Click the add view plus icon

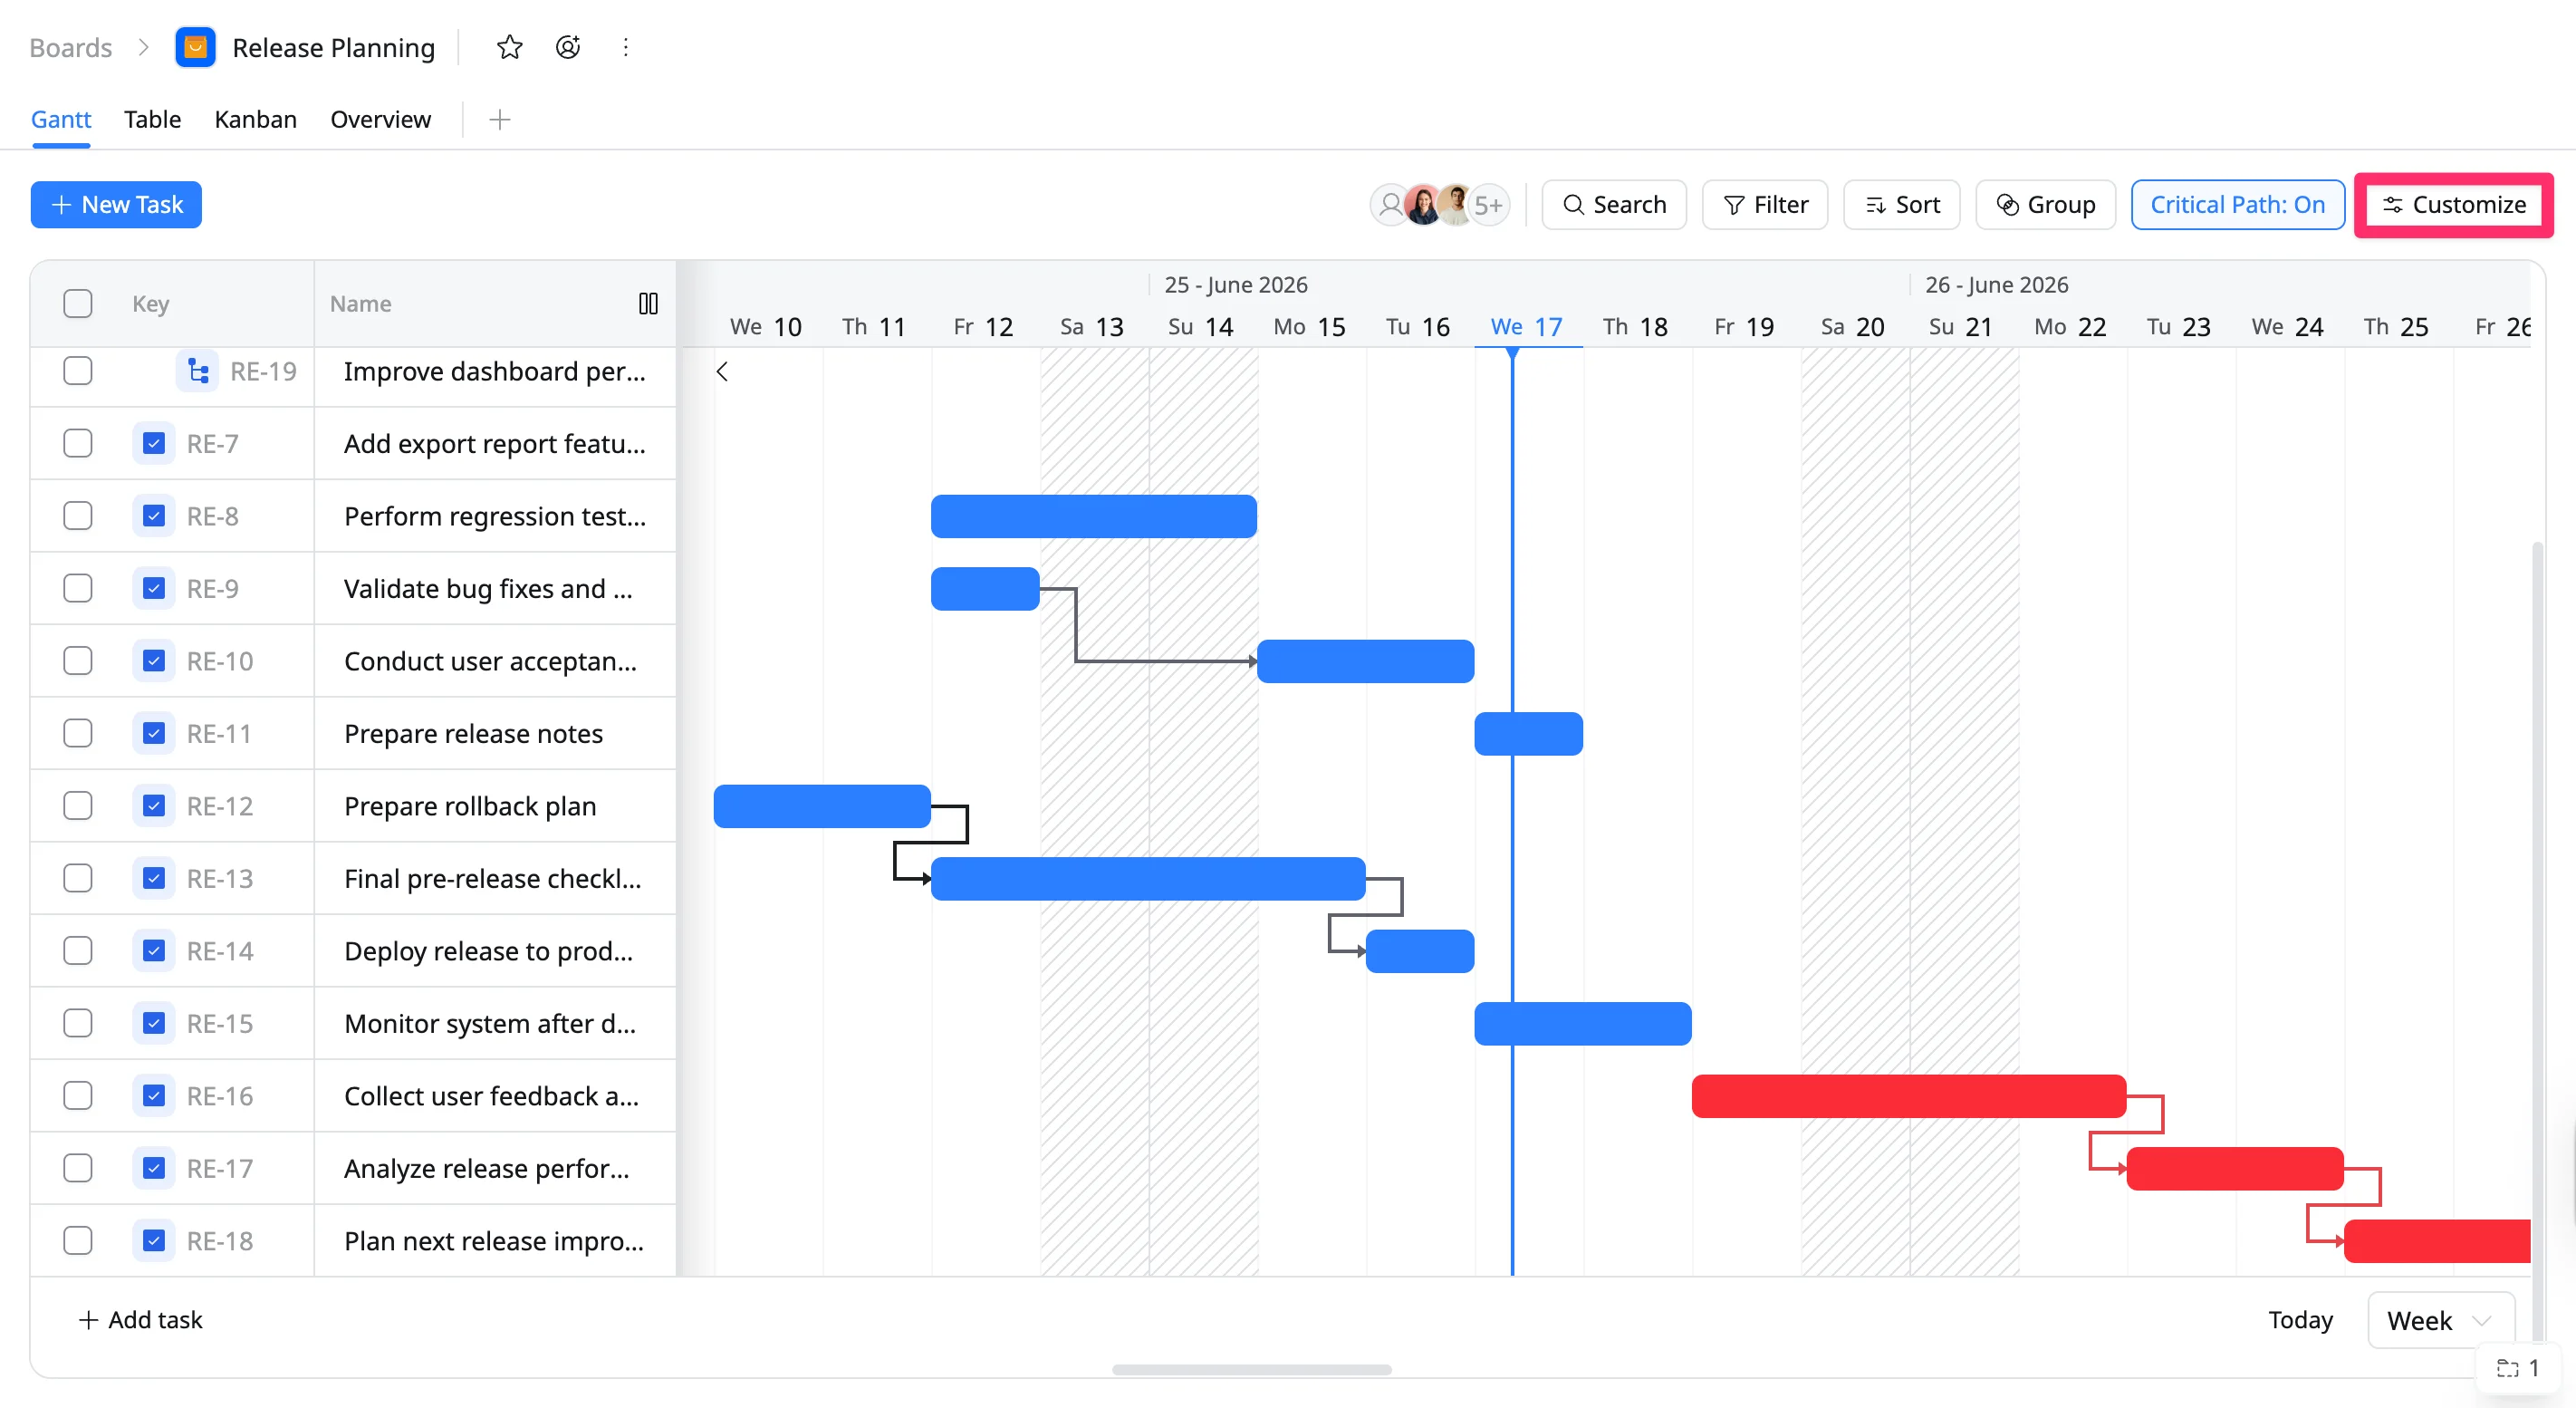point(500,120)
